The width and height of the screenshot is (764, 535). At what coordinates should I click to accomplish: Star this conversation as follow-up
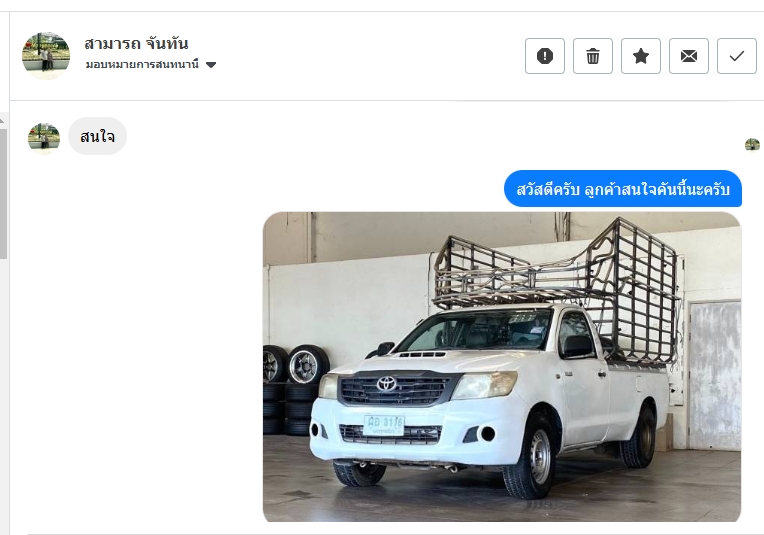coord(641,56)
